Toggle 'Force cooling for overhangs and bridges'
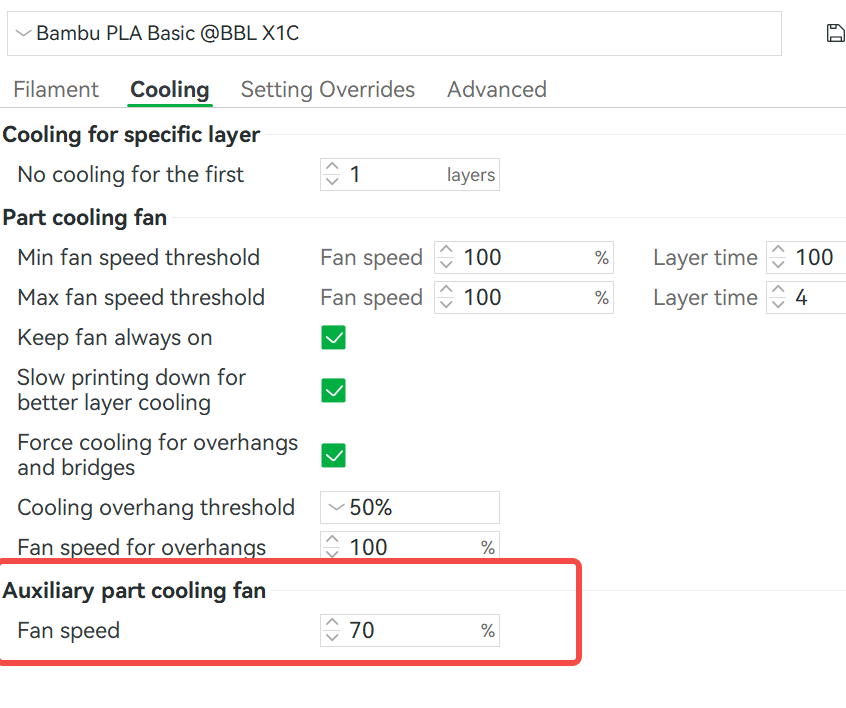Image resolution: width=846 pixels, height=708 pixels. (x=333, y=455)
